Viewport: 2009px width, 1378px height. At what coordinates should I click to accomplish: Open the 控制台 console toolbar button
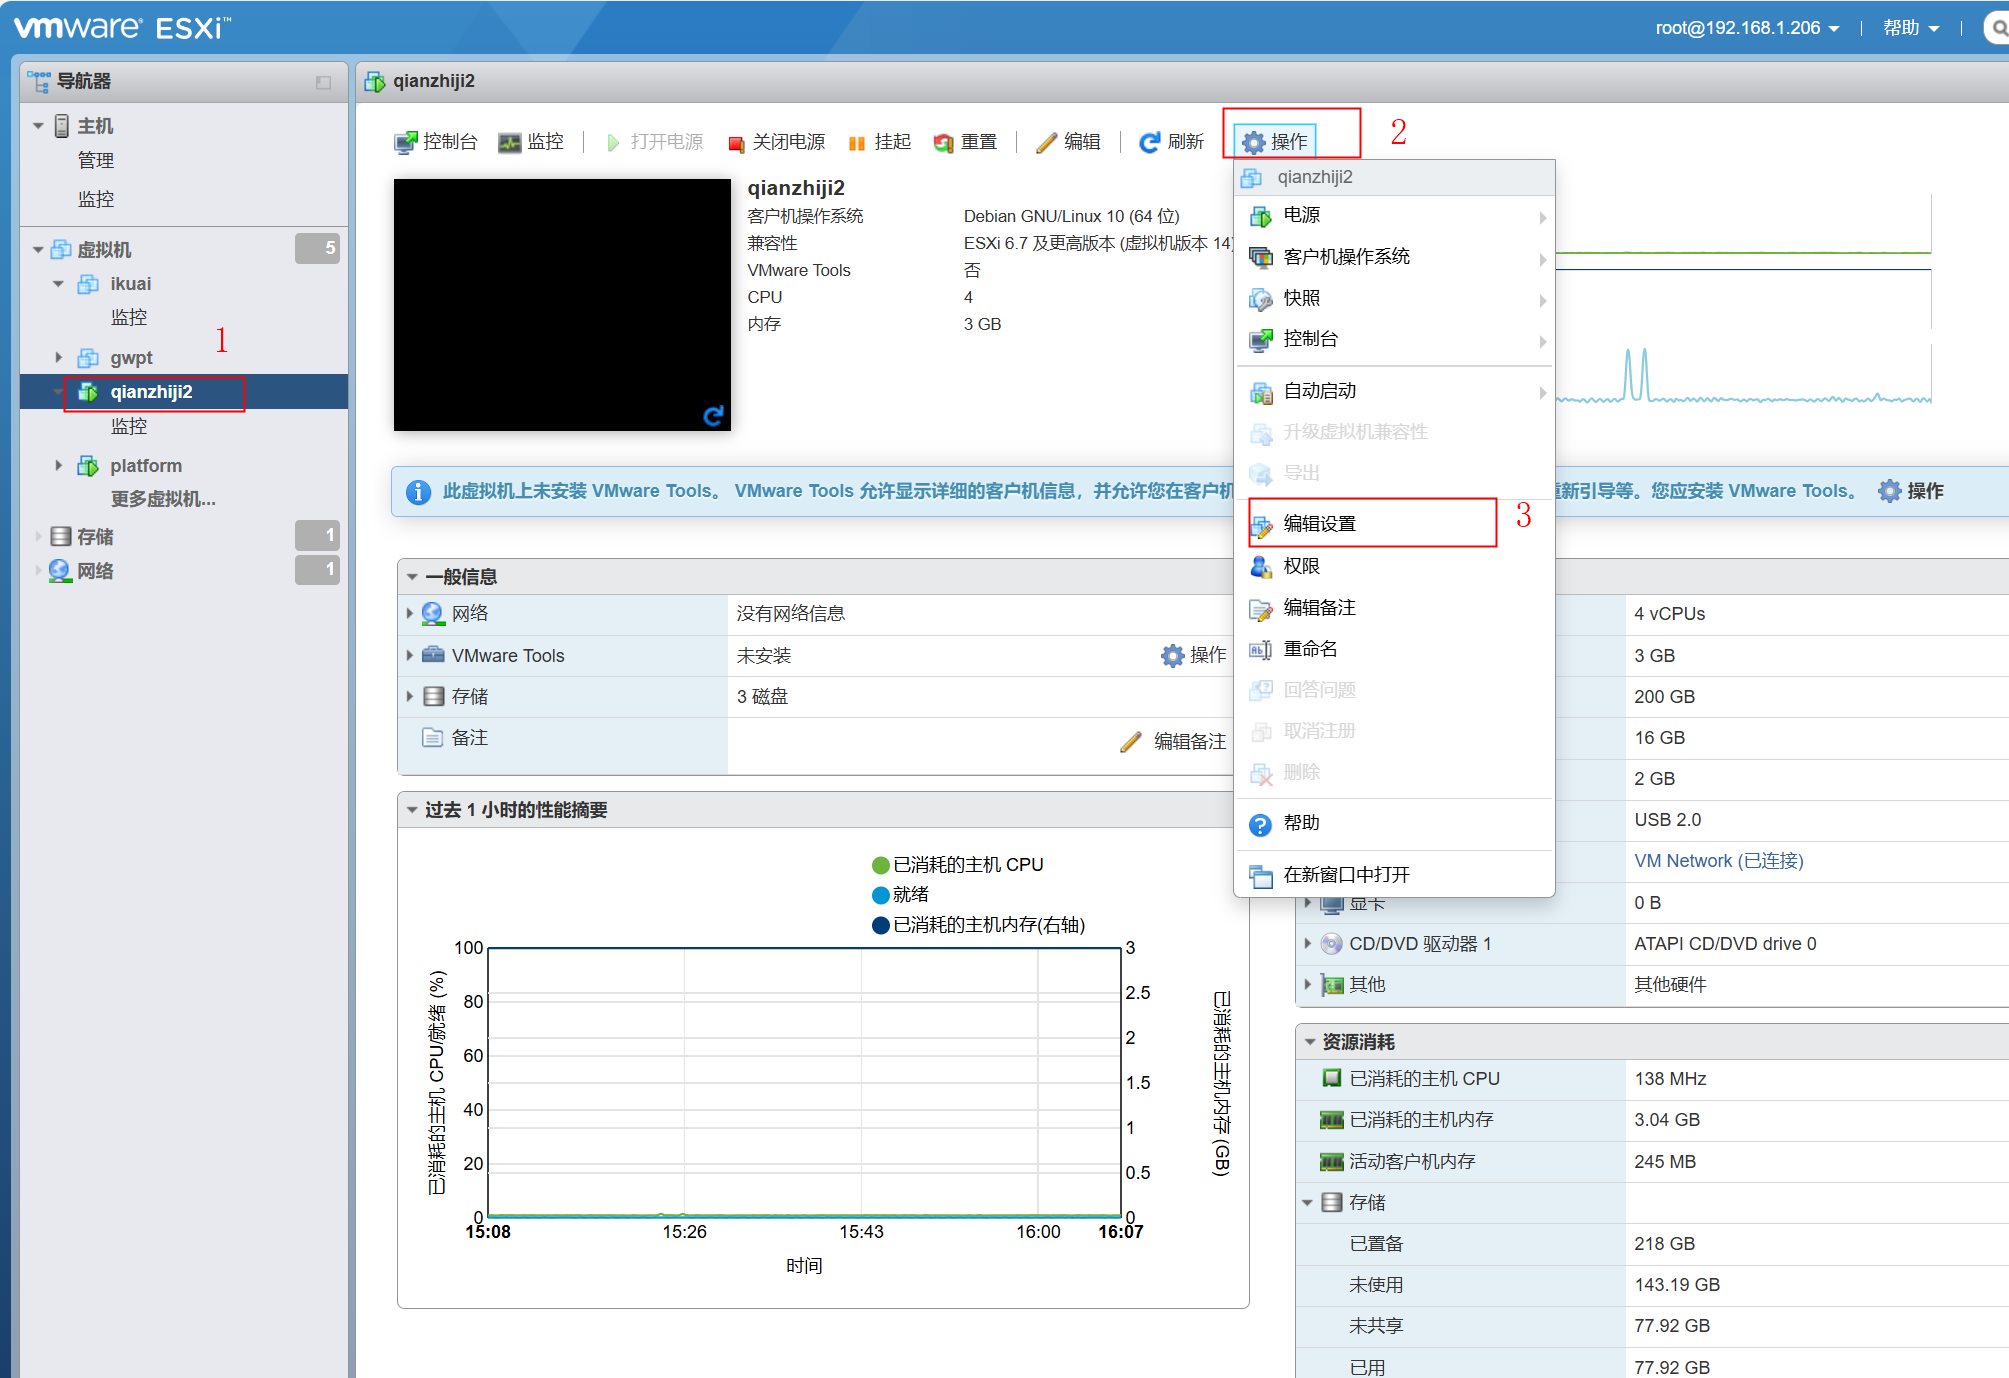point(436,142)
